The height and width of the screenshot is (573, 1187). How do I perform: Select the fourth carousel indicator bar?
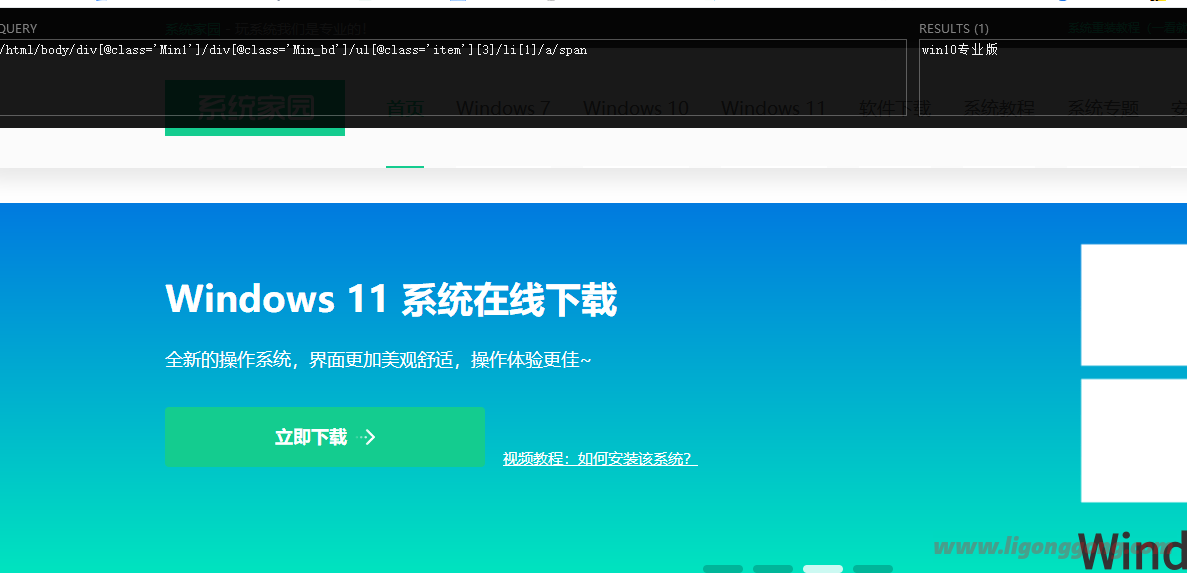point(873,568)
